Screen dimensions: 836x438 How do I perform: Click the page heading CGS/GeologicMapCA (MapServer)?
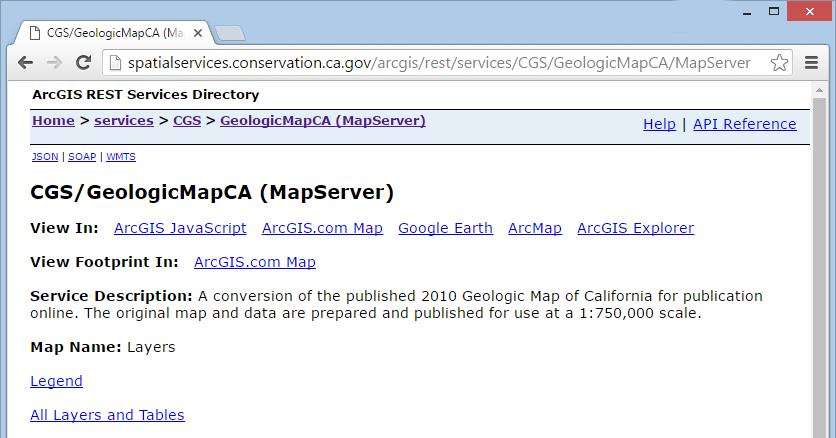[x=212, y=192]
